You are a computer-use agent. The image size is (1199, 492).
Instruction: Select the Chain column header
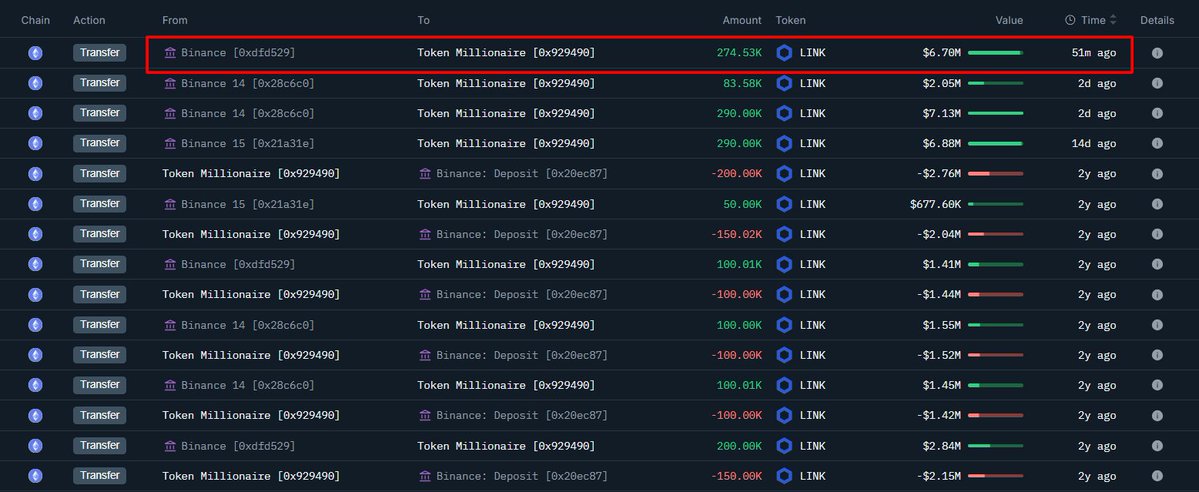coord(35,20)
